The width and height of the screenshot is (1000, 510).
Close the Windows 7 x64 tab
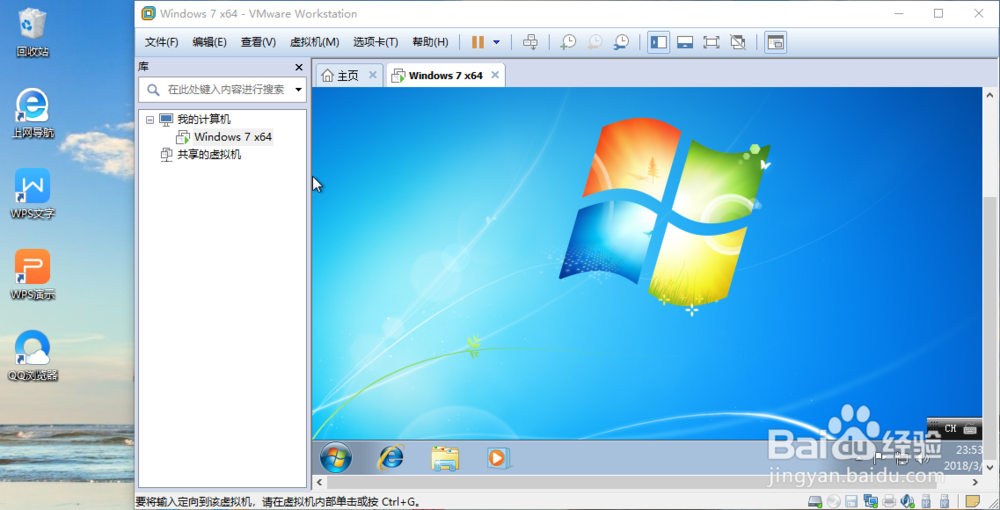click(495, 75)
